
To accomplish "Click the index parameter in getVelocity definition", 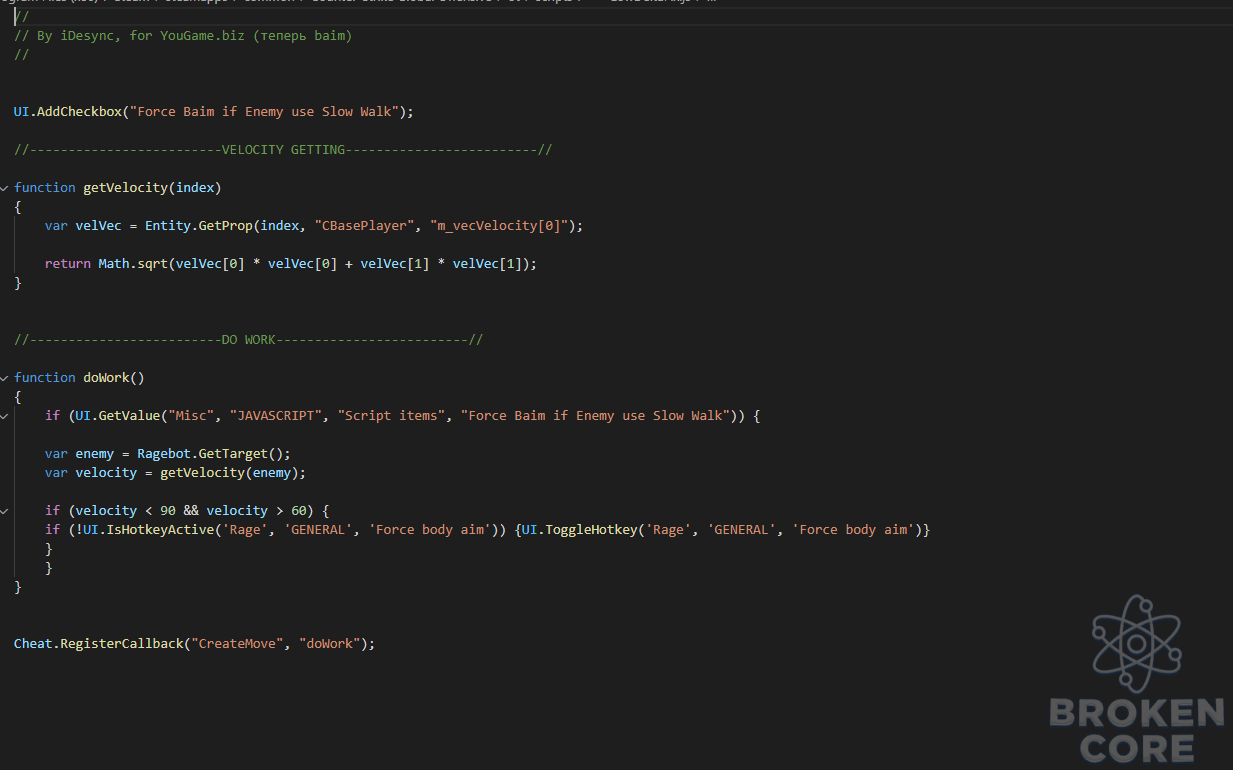I will (195, 188).
